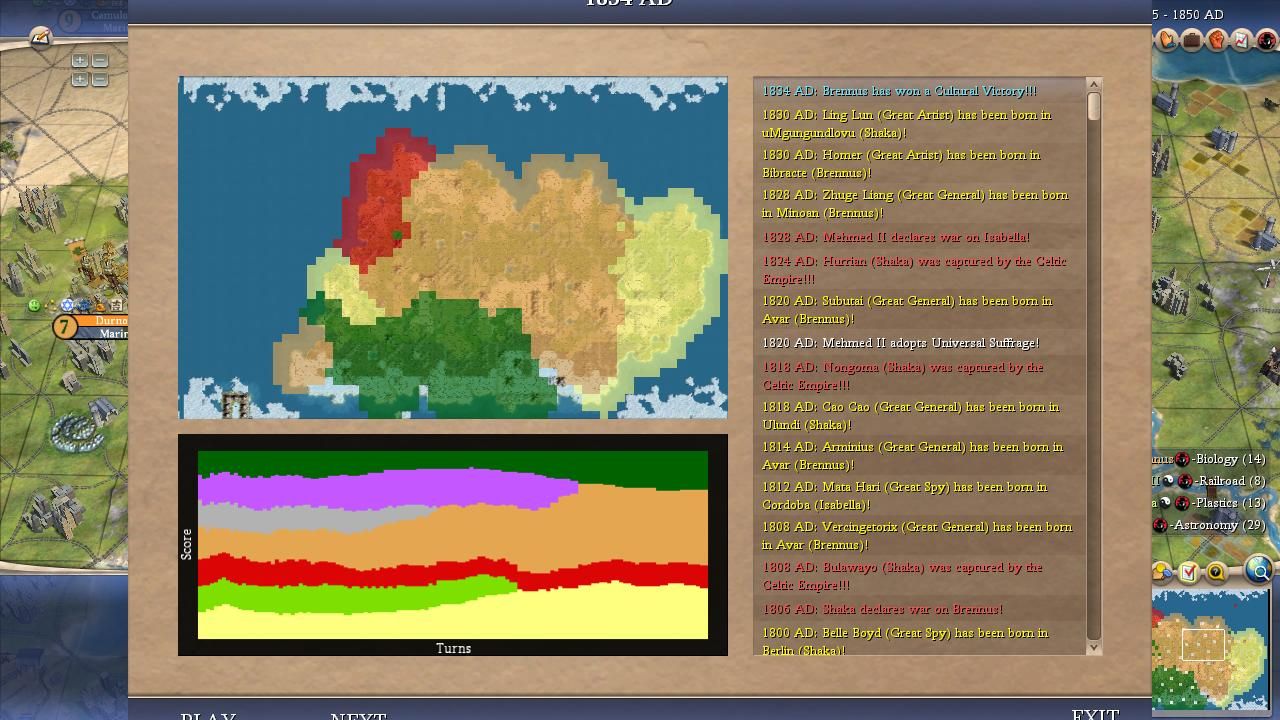Click the city bar with population 7
The image size is (1280, 720).
point(90,327)
